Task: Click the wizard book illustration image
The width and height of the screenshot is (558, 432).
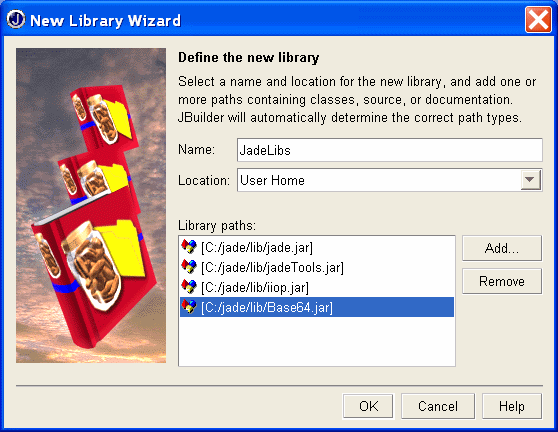Action: [x=91, y=205]
